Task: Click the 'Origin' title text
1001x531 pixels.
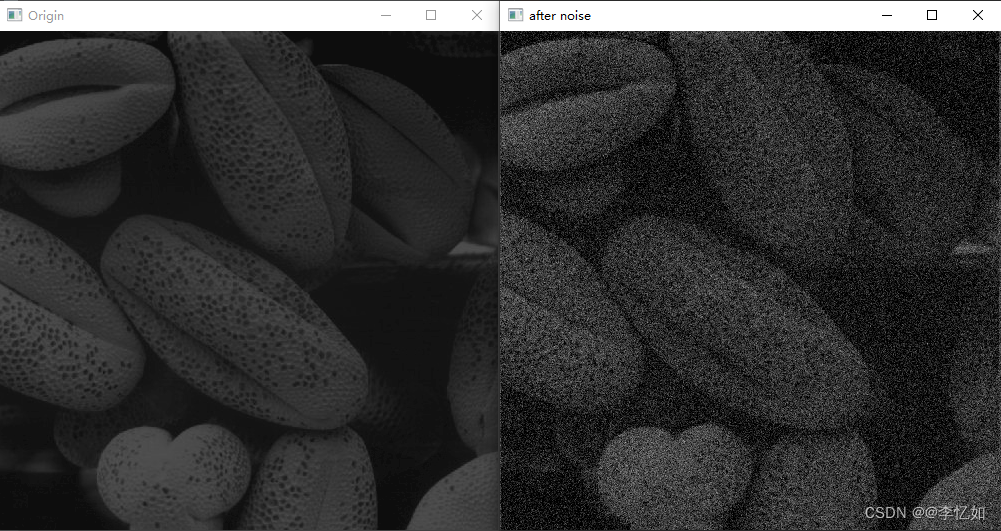Action: [x=46, y=16]
